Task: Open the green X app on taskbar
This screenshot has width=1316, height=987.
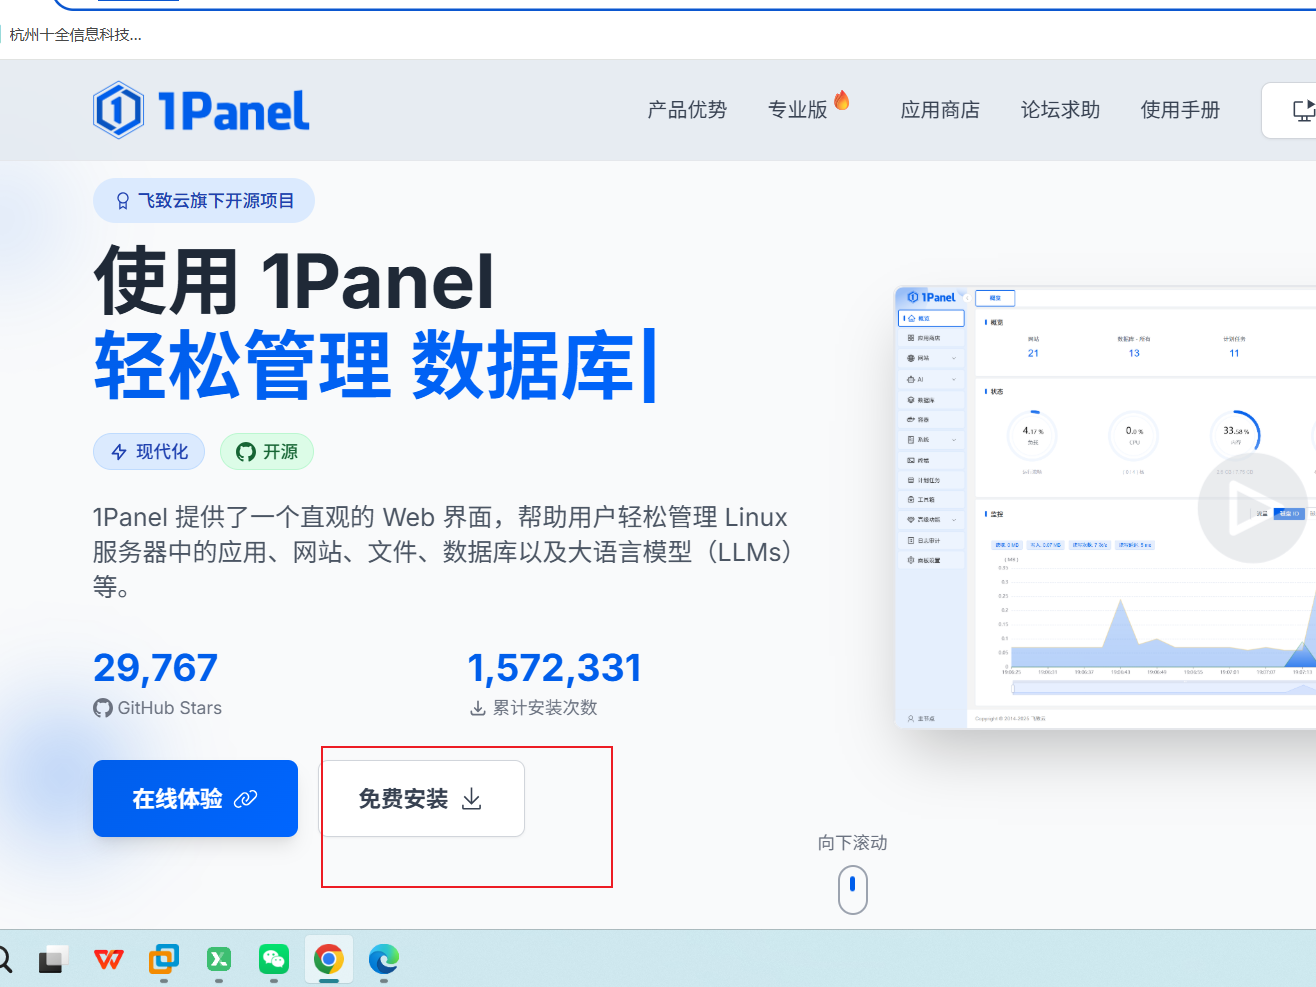Action: pyautogui.click(x=219, y=960)
